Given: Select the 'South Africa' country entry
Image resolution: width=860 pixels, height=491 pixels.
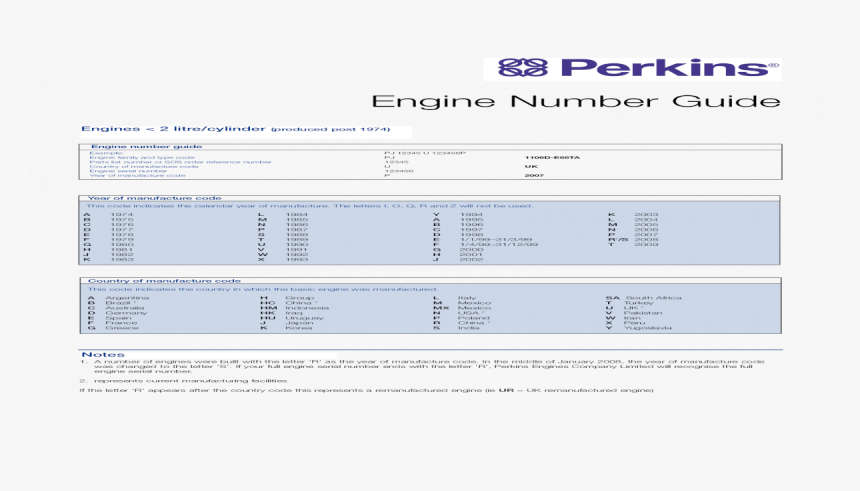Looking at the screenshot, I should click(x=654, y=298).
